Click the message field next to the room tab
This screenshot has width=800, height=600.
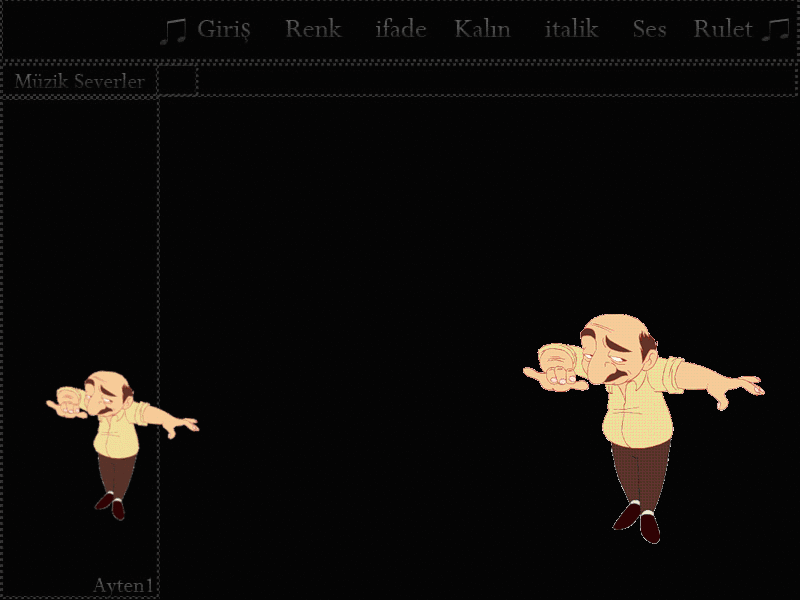coord(497,81)
